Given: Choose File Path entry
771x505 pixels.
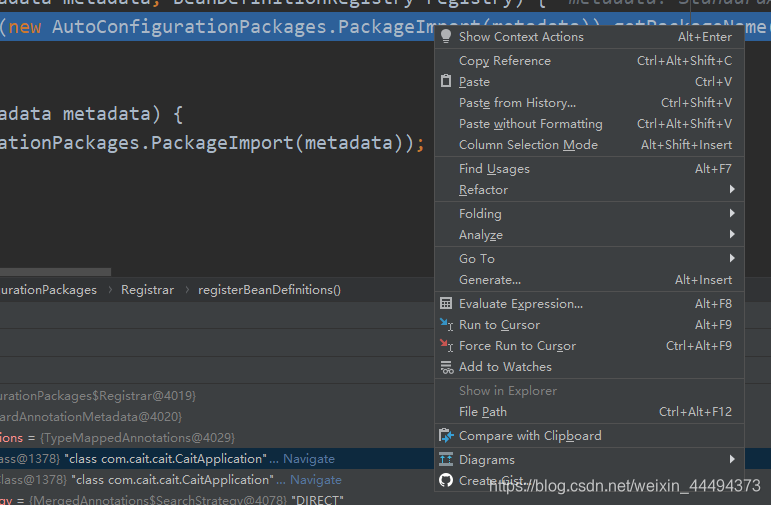Looking at the screenshot, I should click(589, 412).
